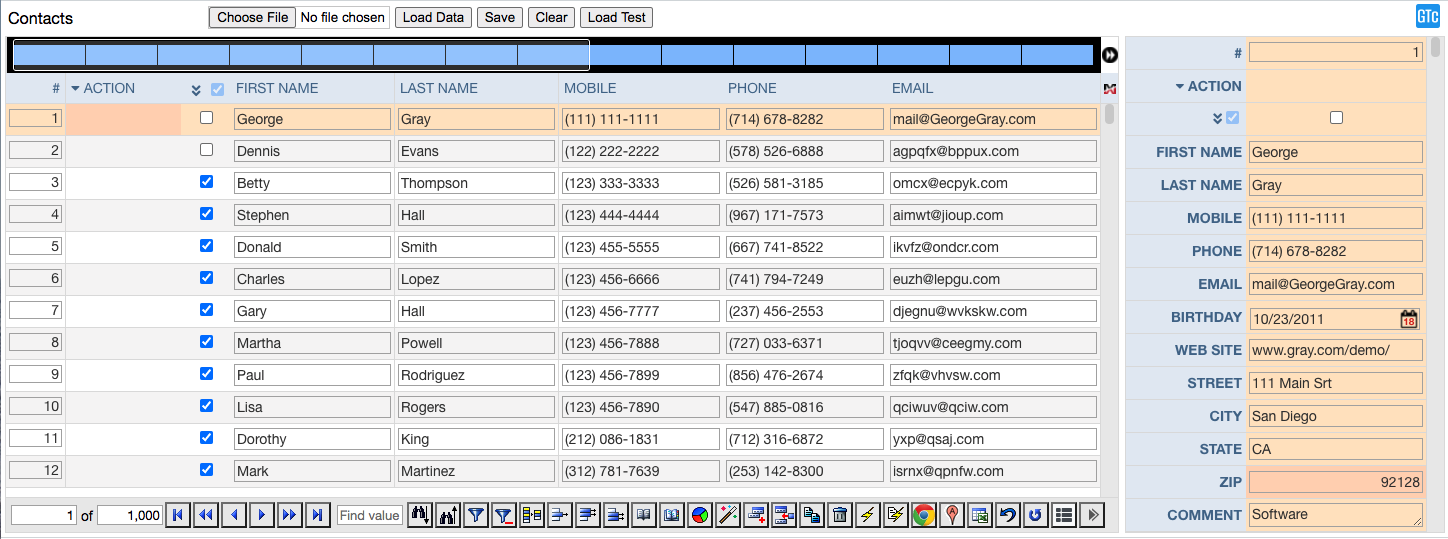Check the checkbox for George Gray's row
Image resolution: width=1448 pixels, height=539 pixels.
207,118
